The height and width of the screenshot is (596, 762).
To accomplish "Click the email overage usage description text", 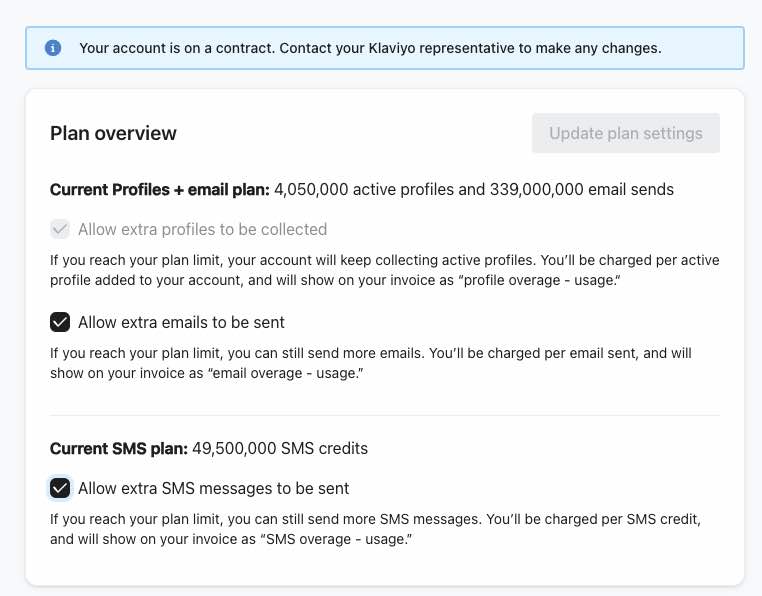I will [x=370, y=363].
